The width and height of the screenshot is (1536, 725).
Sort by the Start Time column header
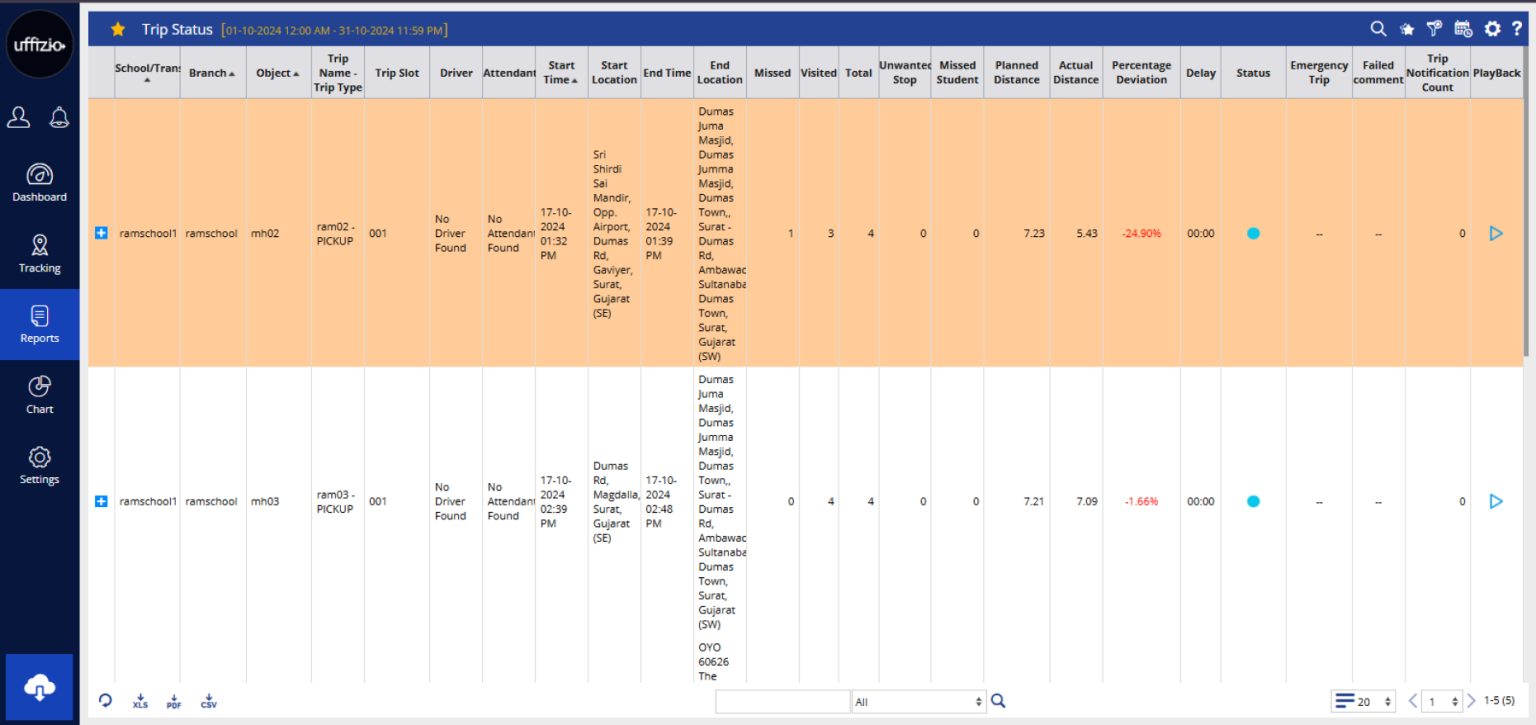click(561, 72)
